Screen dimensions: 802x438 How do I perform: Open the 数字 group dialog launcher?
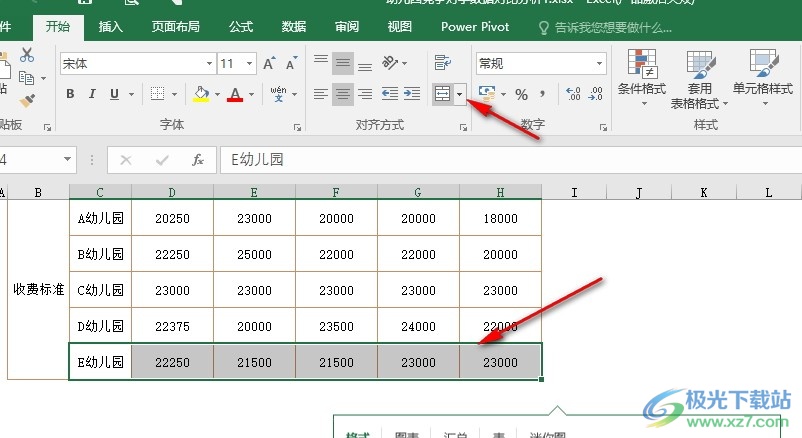click(x=603, y=127)
